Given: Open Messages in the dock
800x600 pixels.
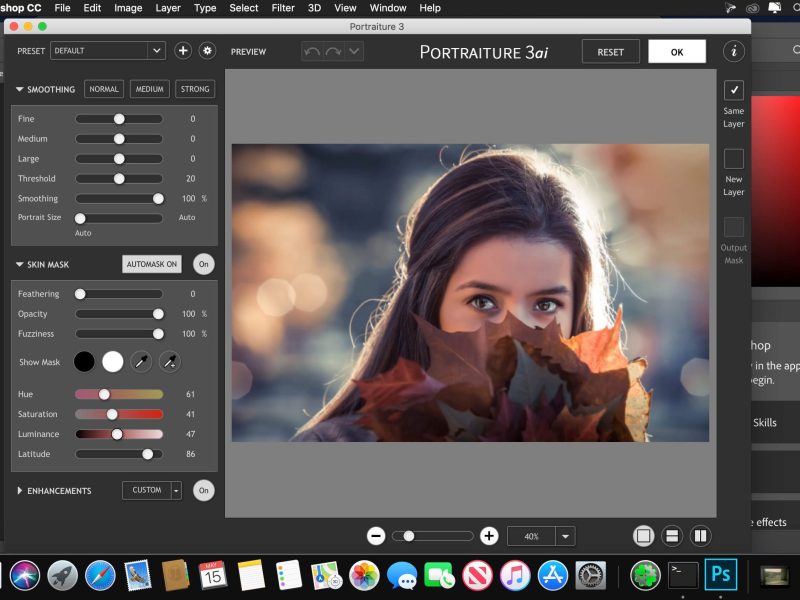Looking at the screenshot, I should (402, 576).
